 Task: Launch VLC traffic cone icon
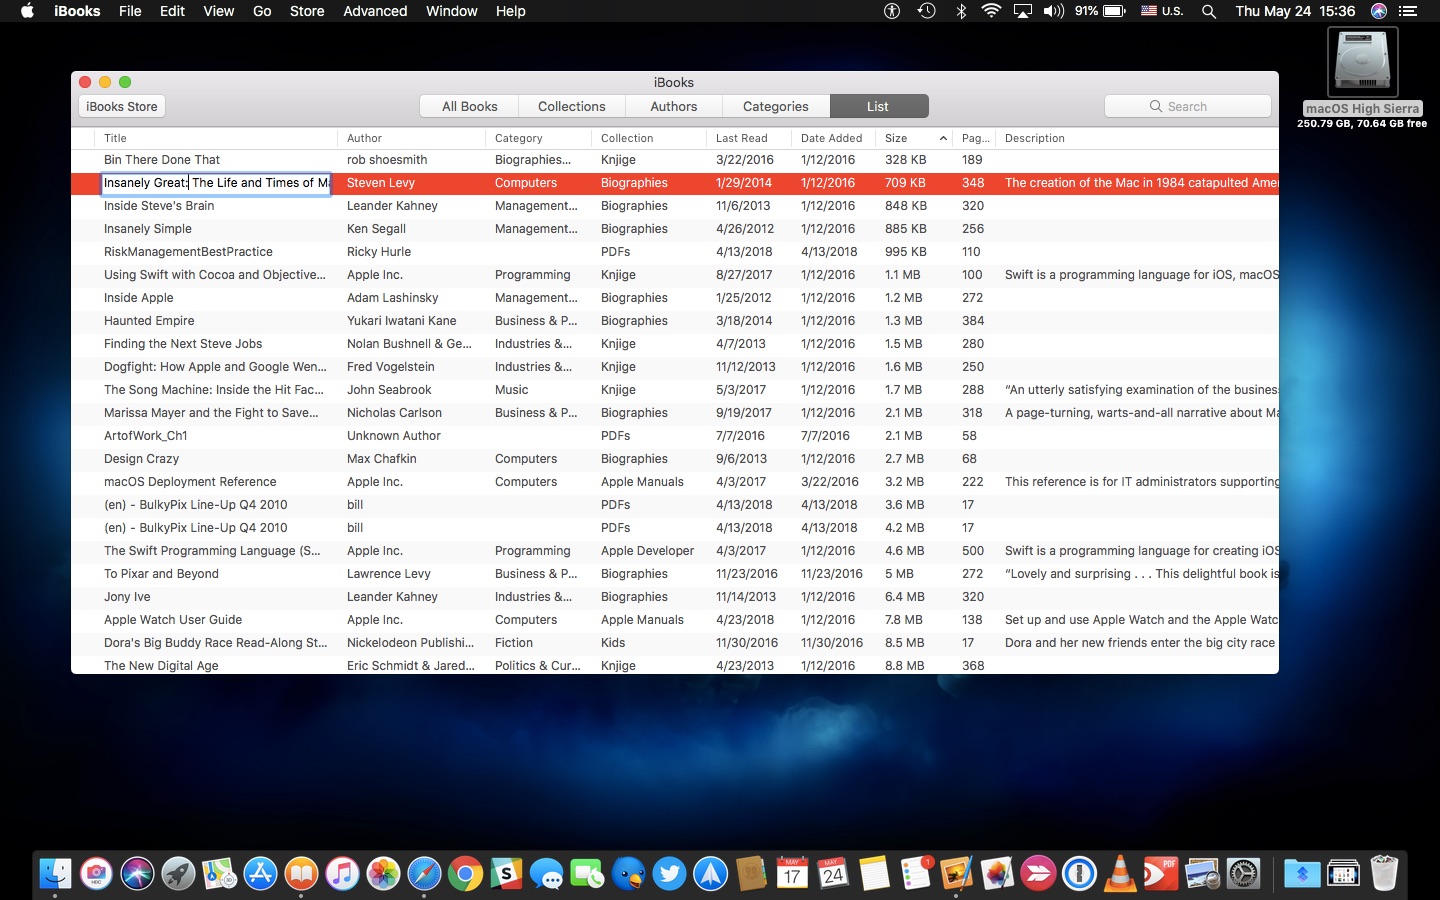coord(1120,874)
